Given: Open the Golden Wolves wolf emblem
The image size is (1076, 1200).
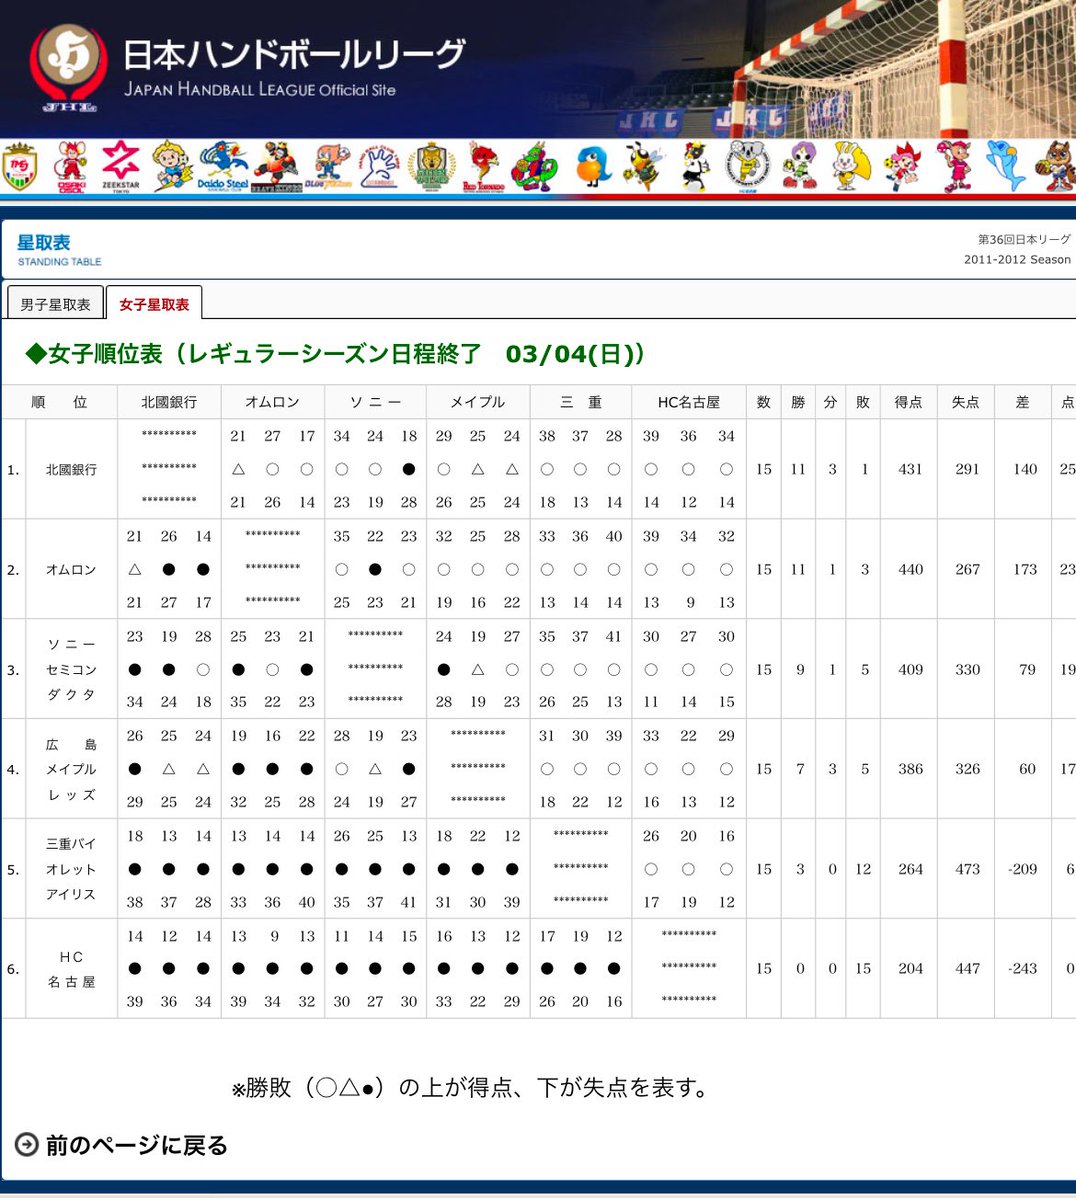Looking at the screenshot, I should click(x=433, y=166).
